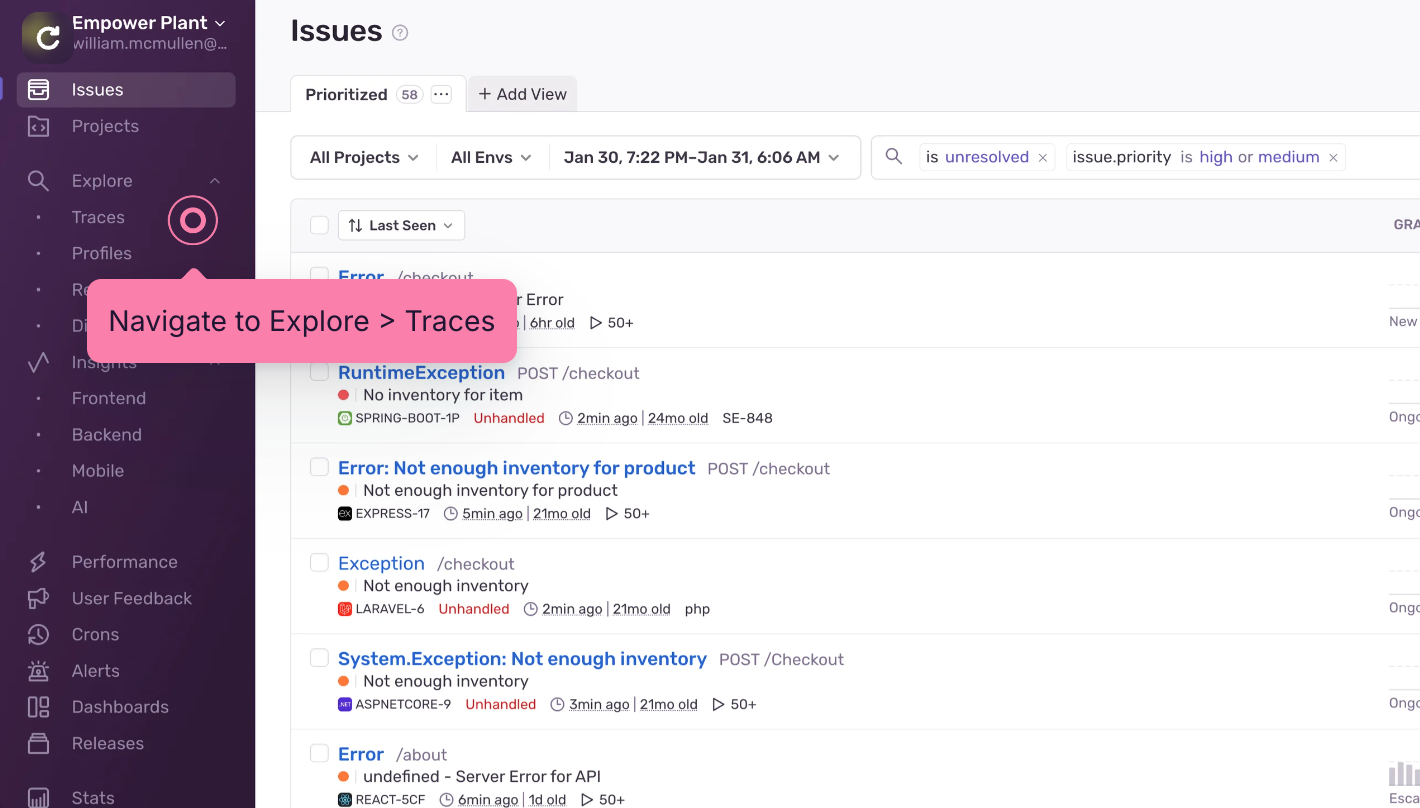
Task: Click the Stats sidebar icon
Action: [38, 796]
